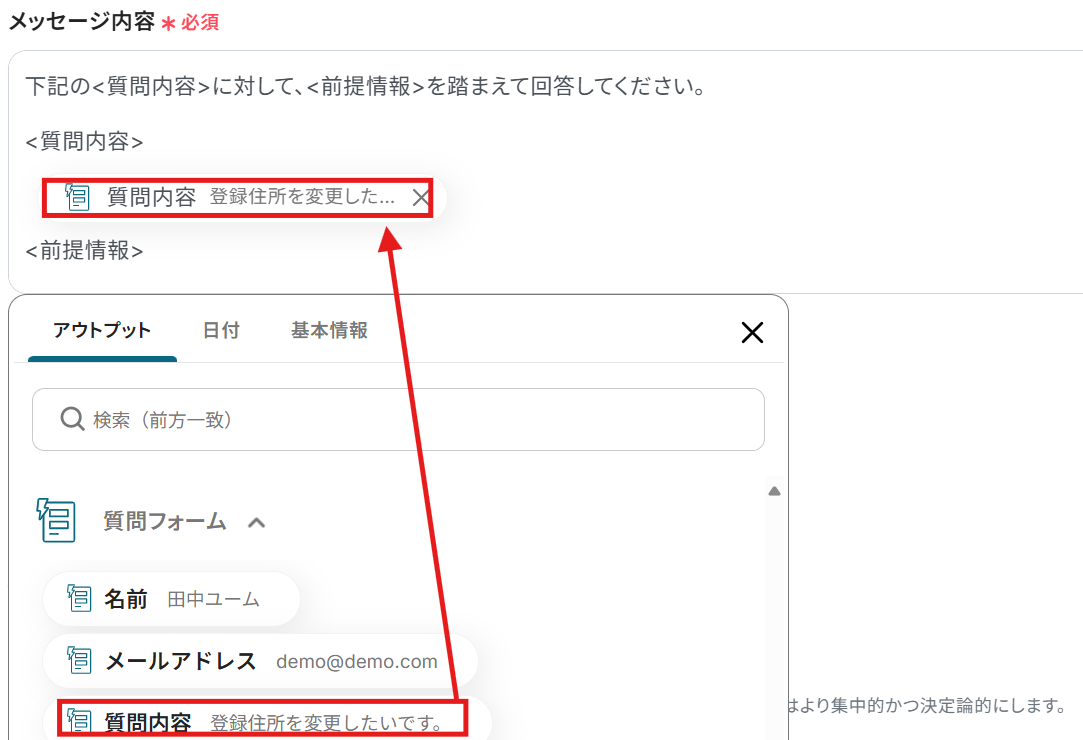The image size is (1083, 740).
Task: Remove the 質問内容 chip from the message
Action: pos(421,198)
